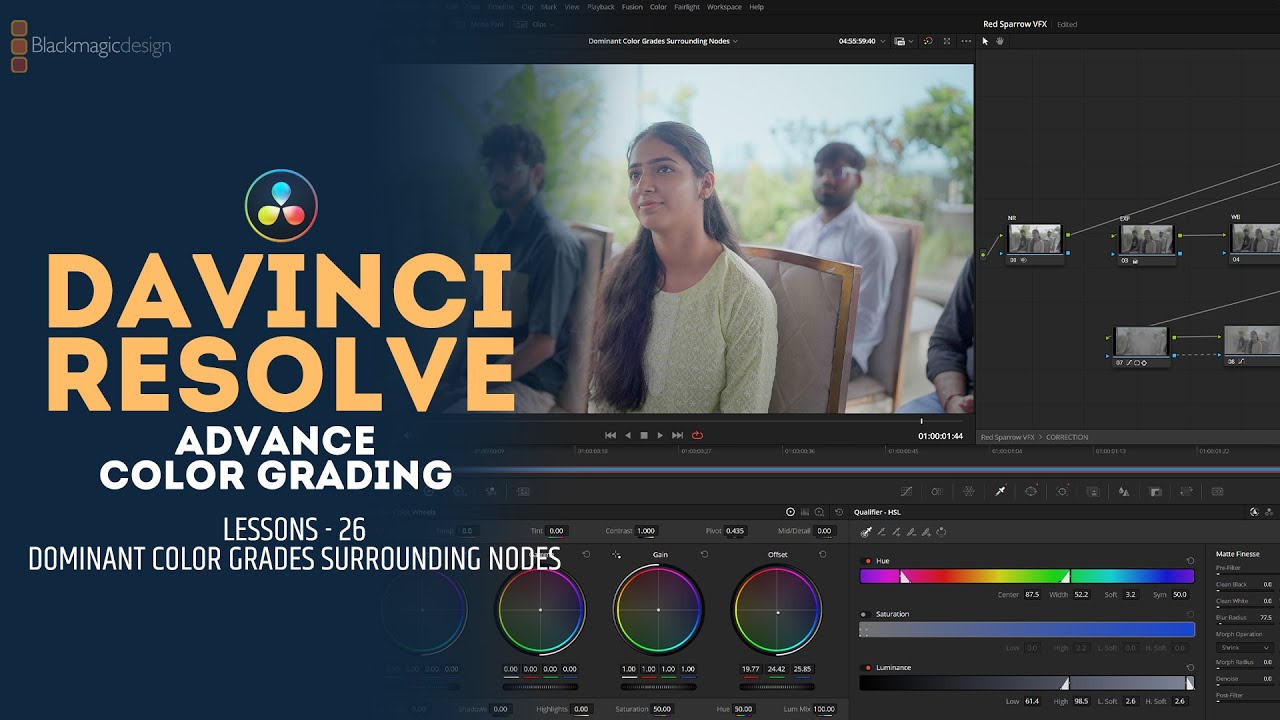Viewport: 1280px width, 720px height.
Task: Click the Blur Radius value 77.5
Action: pos(1266,618)
